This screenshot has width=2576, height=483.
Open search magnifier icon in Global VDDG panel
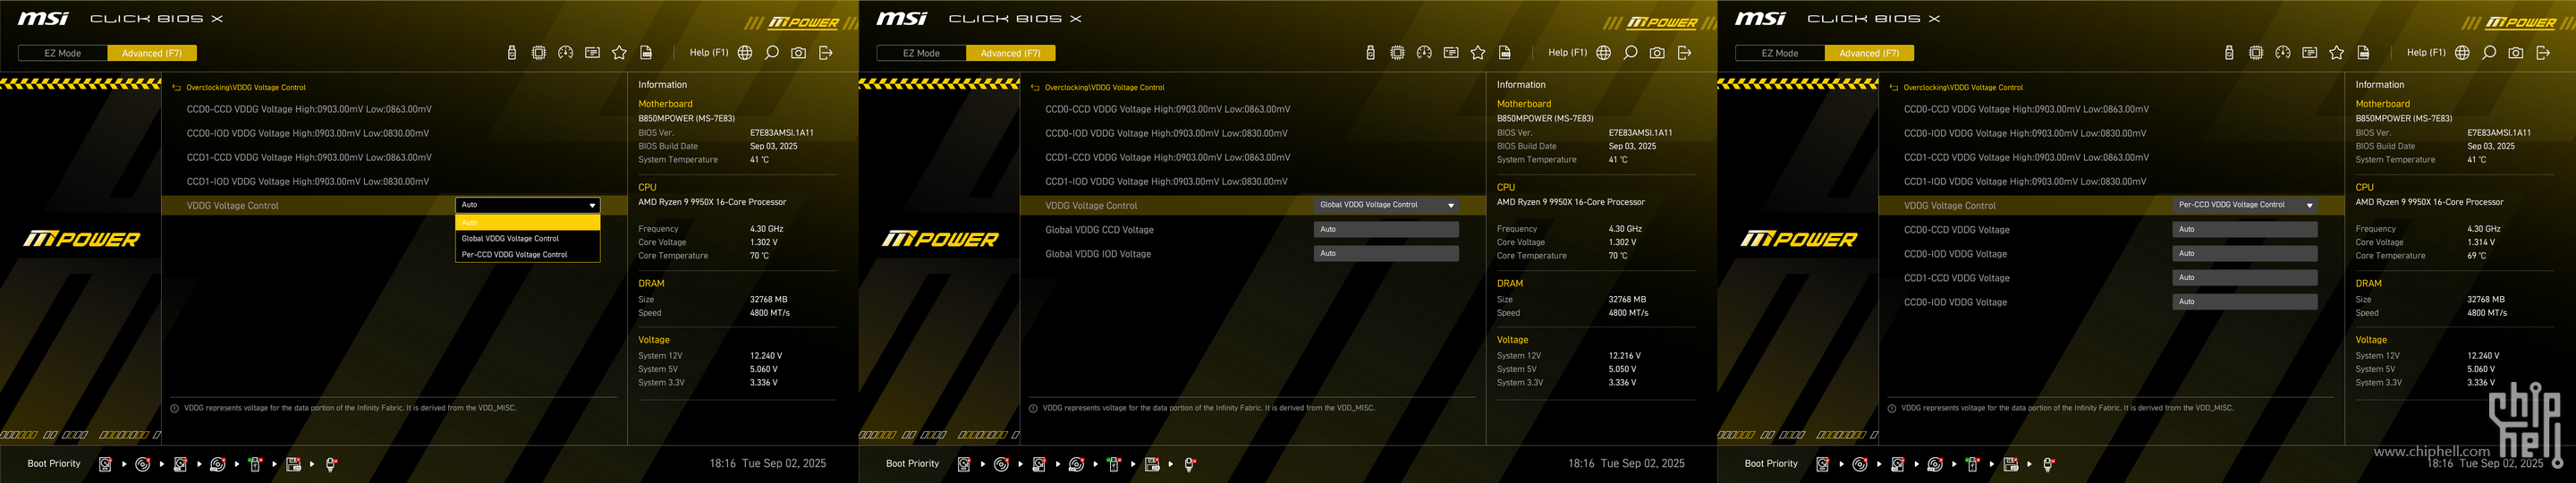tap(1631, 53)
